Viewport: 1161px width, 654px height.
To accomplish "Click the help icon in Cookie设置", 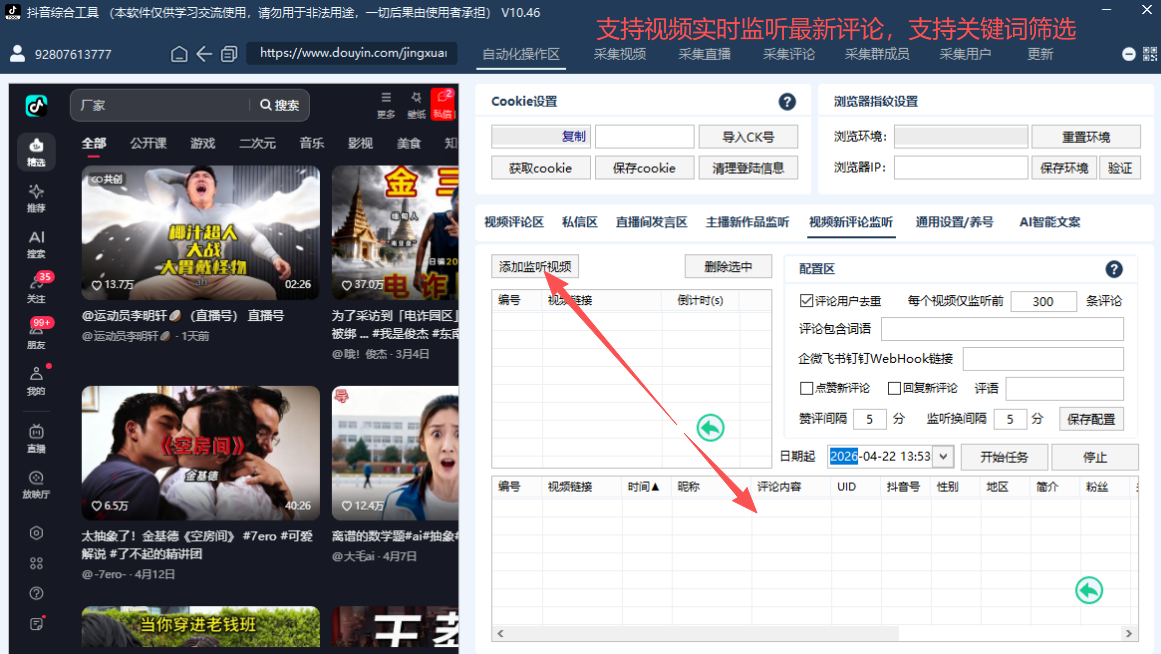I will (x=787, y=102).
